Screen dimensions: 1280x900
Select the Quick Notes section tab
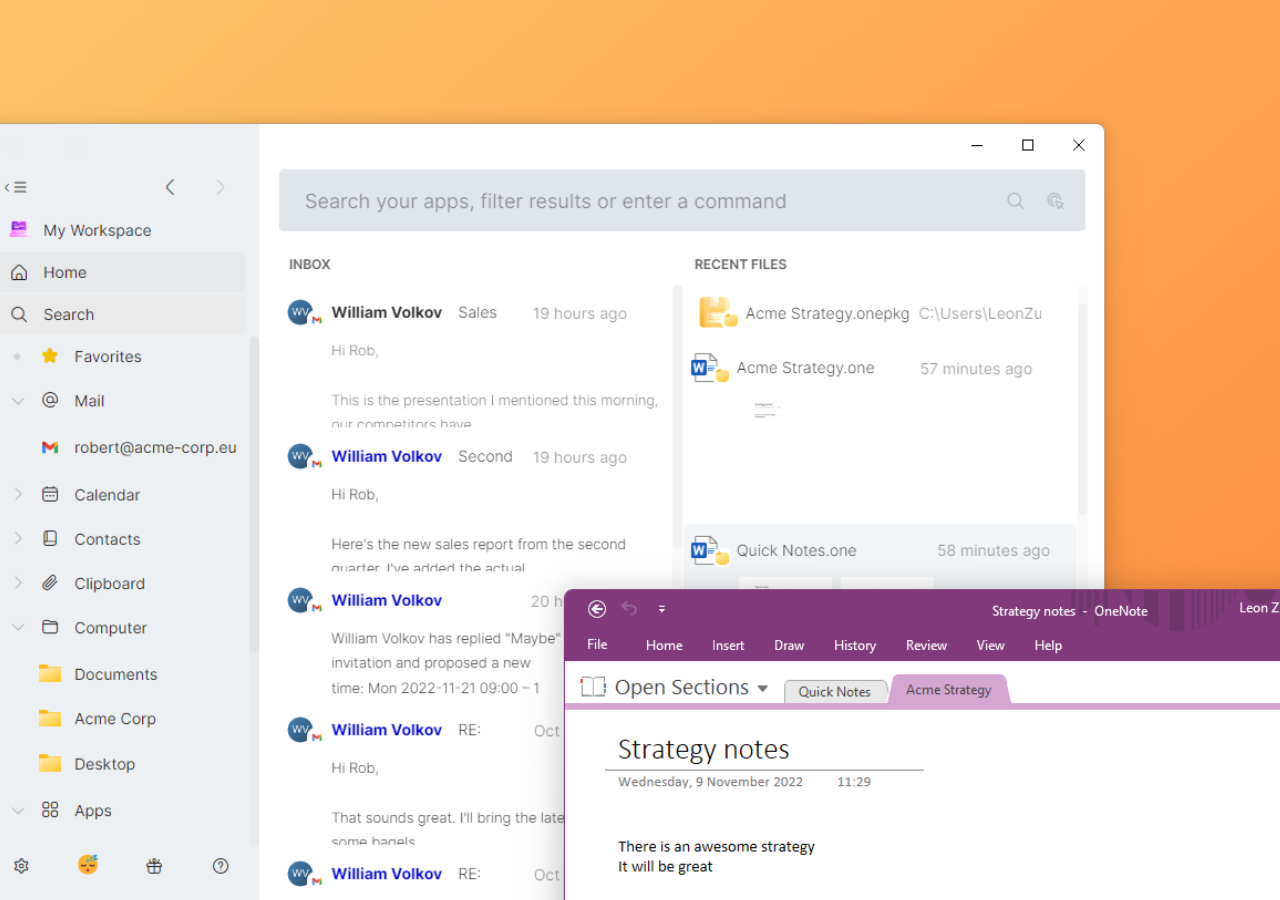(x=835, y=691)
